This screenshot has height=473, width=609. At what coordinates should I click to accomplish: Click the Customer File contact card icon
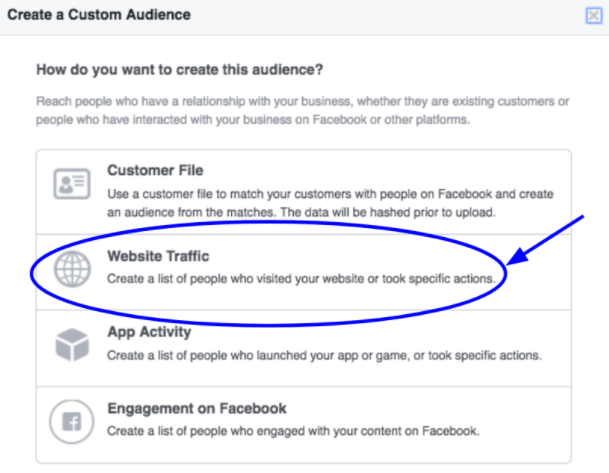click(x=71, y=186)
